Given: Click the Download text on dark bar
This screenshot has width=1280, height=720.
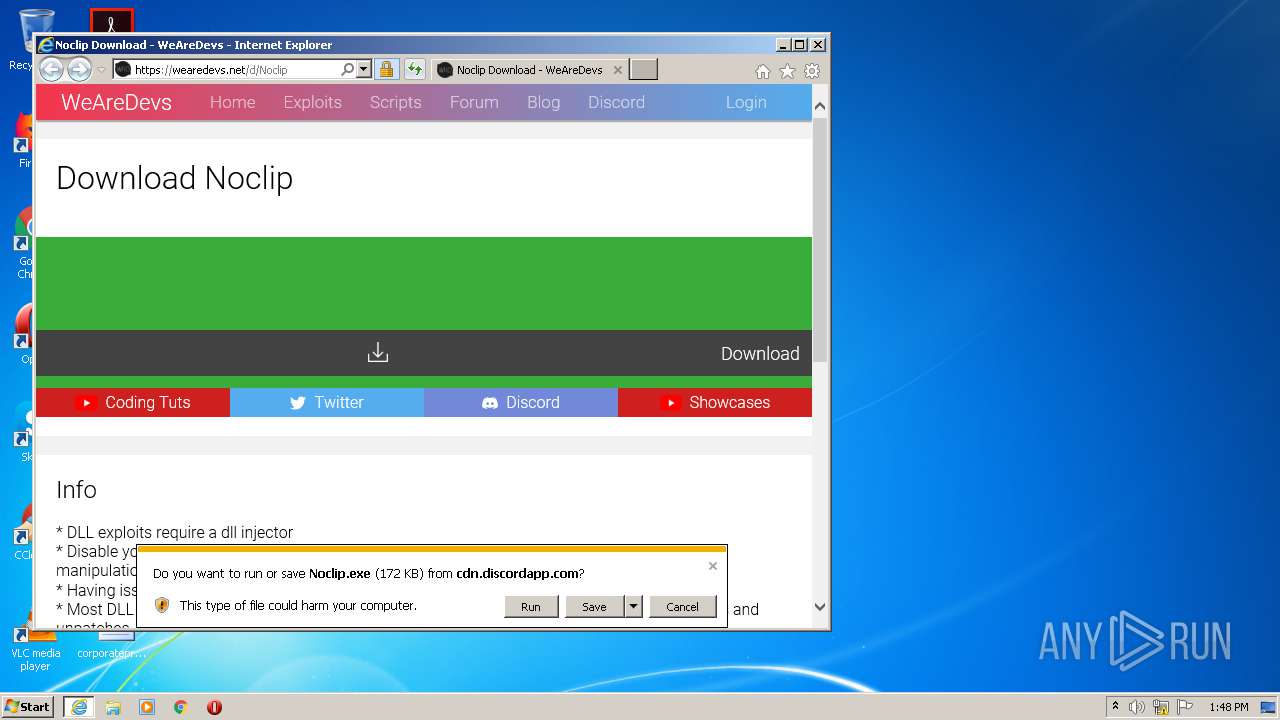Looking at the screenshot, I should (x=760, y=353).
